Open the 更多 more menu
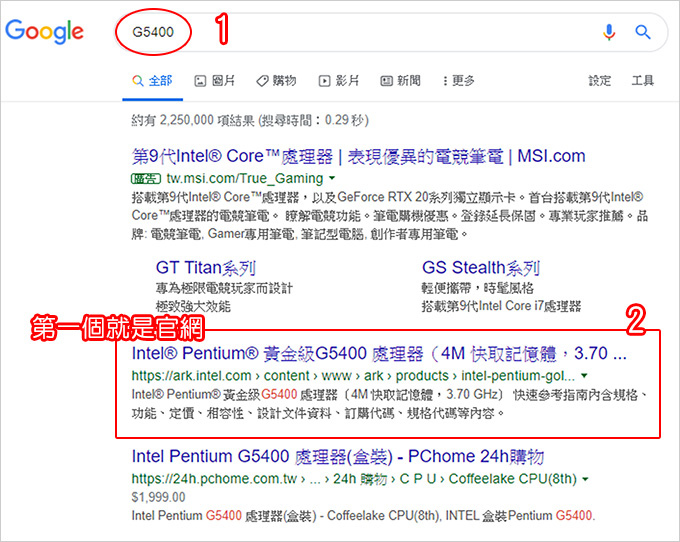Image resolution: width=680 pixels, height=542 pixels. click(459, 81)
